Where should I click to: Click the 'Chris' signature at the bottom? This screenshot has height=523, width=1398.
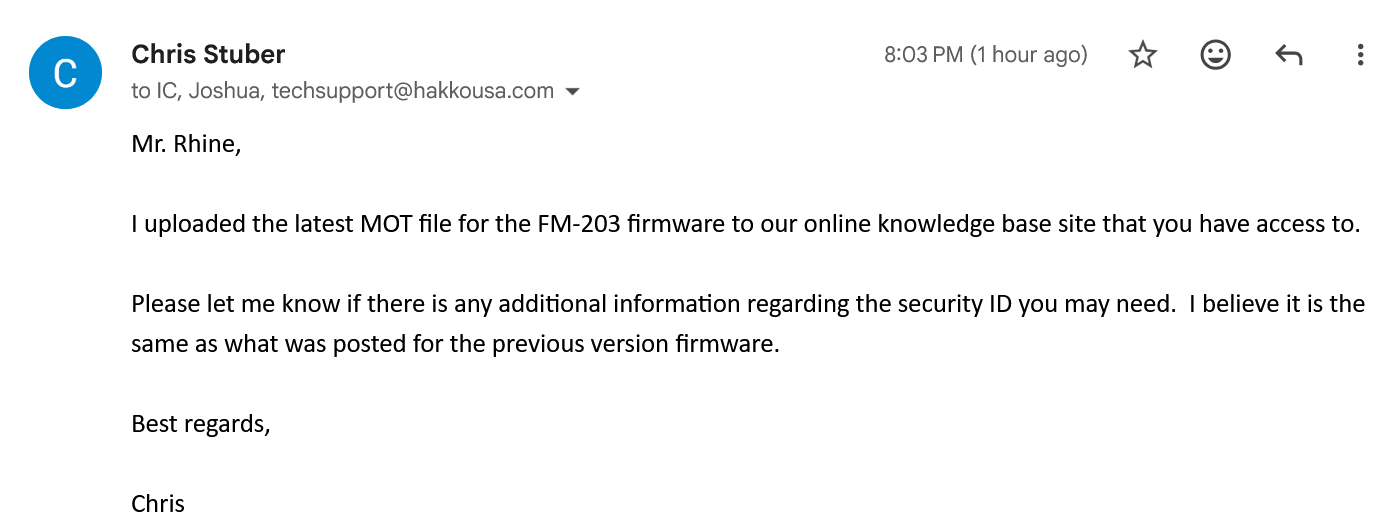coord(158,503)
